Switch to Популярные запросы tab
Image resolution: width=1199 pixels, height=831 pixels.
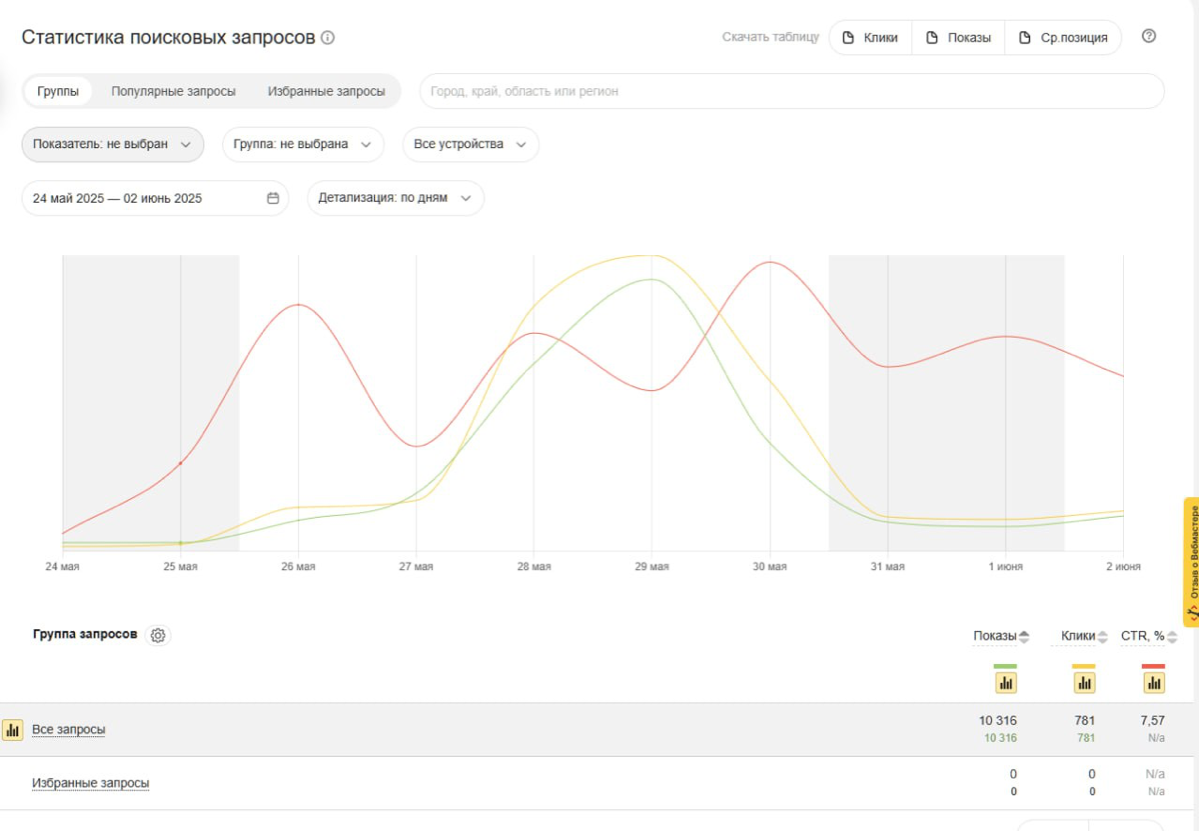tap(174, 91)
